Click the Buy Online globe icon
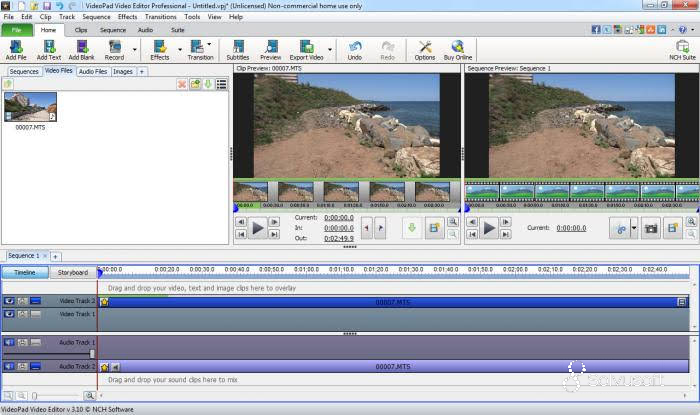The image size is (700, 415). pyautogui.click(x=458, y=50)
